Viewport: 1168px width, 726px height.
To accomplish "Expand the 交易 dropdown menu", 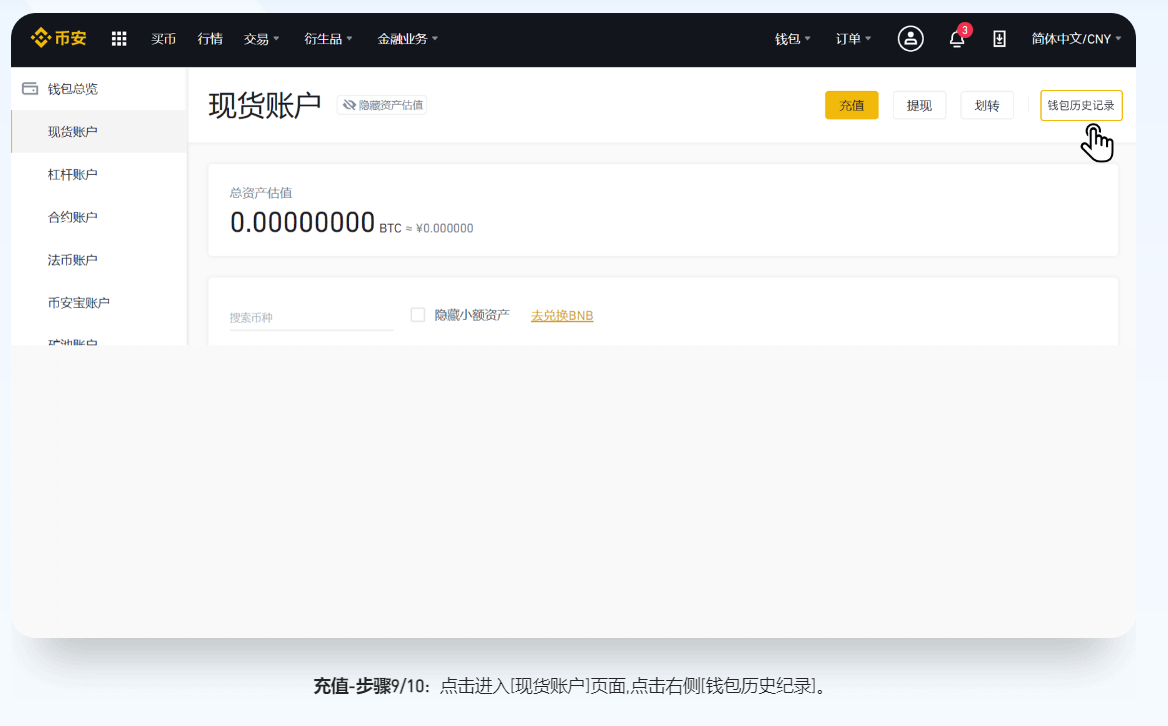I will (261, 39).
